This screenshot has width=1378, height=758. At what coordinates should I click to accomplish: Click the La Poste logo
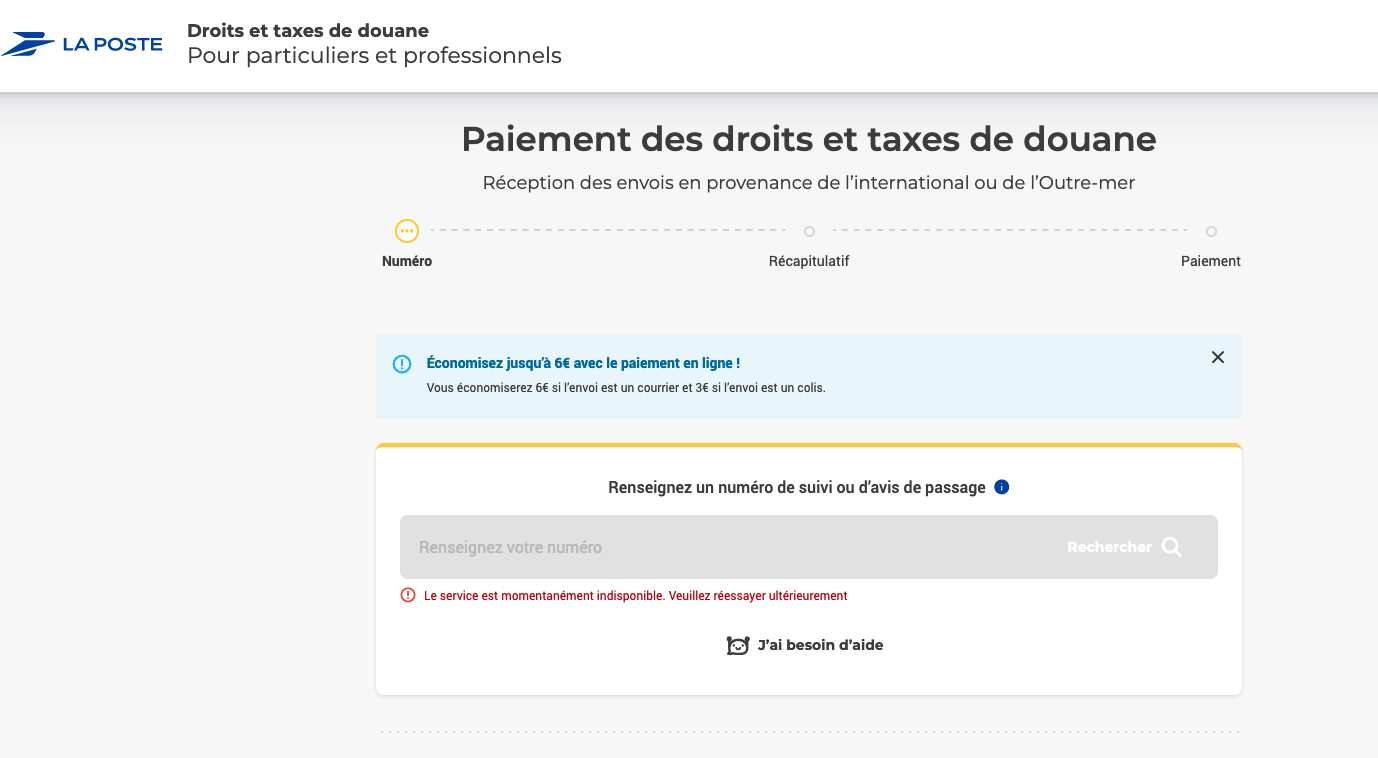(x=82, y=44)
